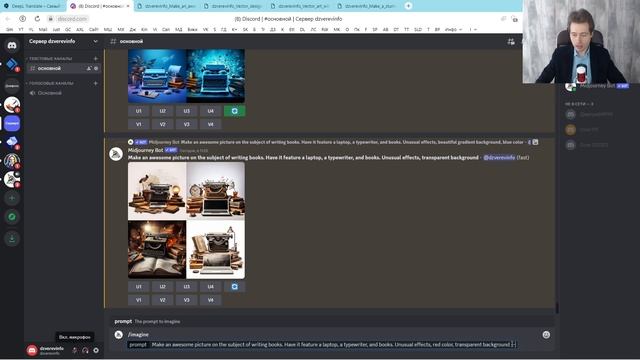640x360 pixels.
Task: Click U4 under the blue typewriter images
Action: 211,111
